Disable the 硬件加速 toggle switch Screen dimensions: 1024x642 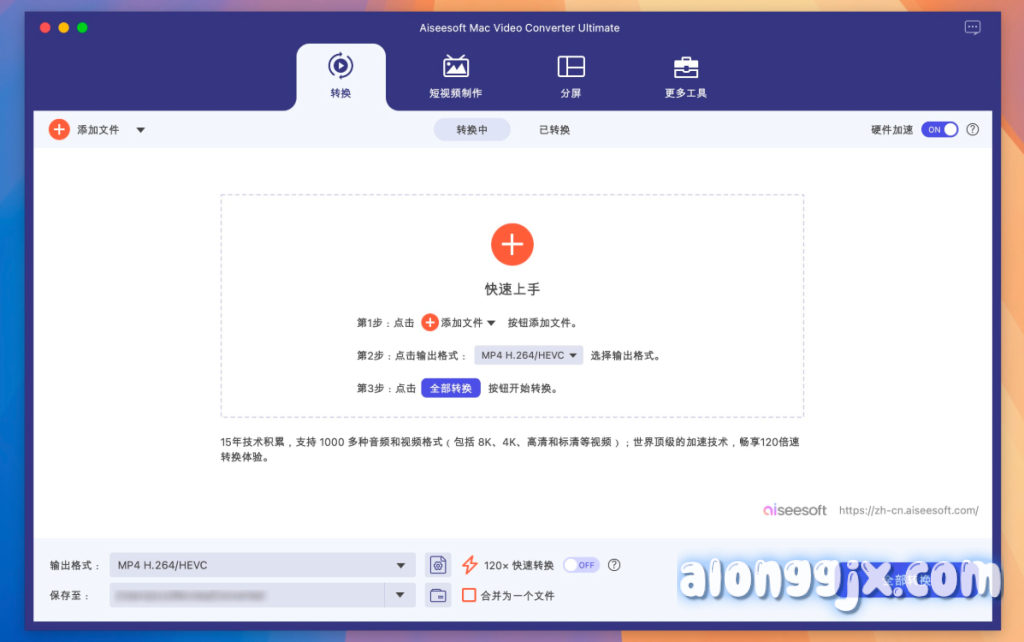pyautogui.click(x=939, y=130)
